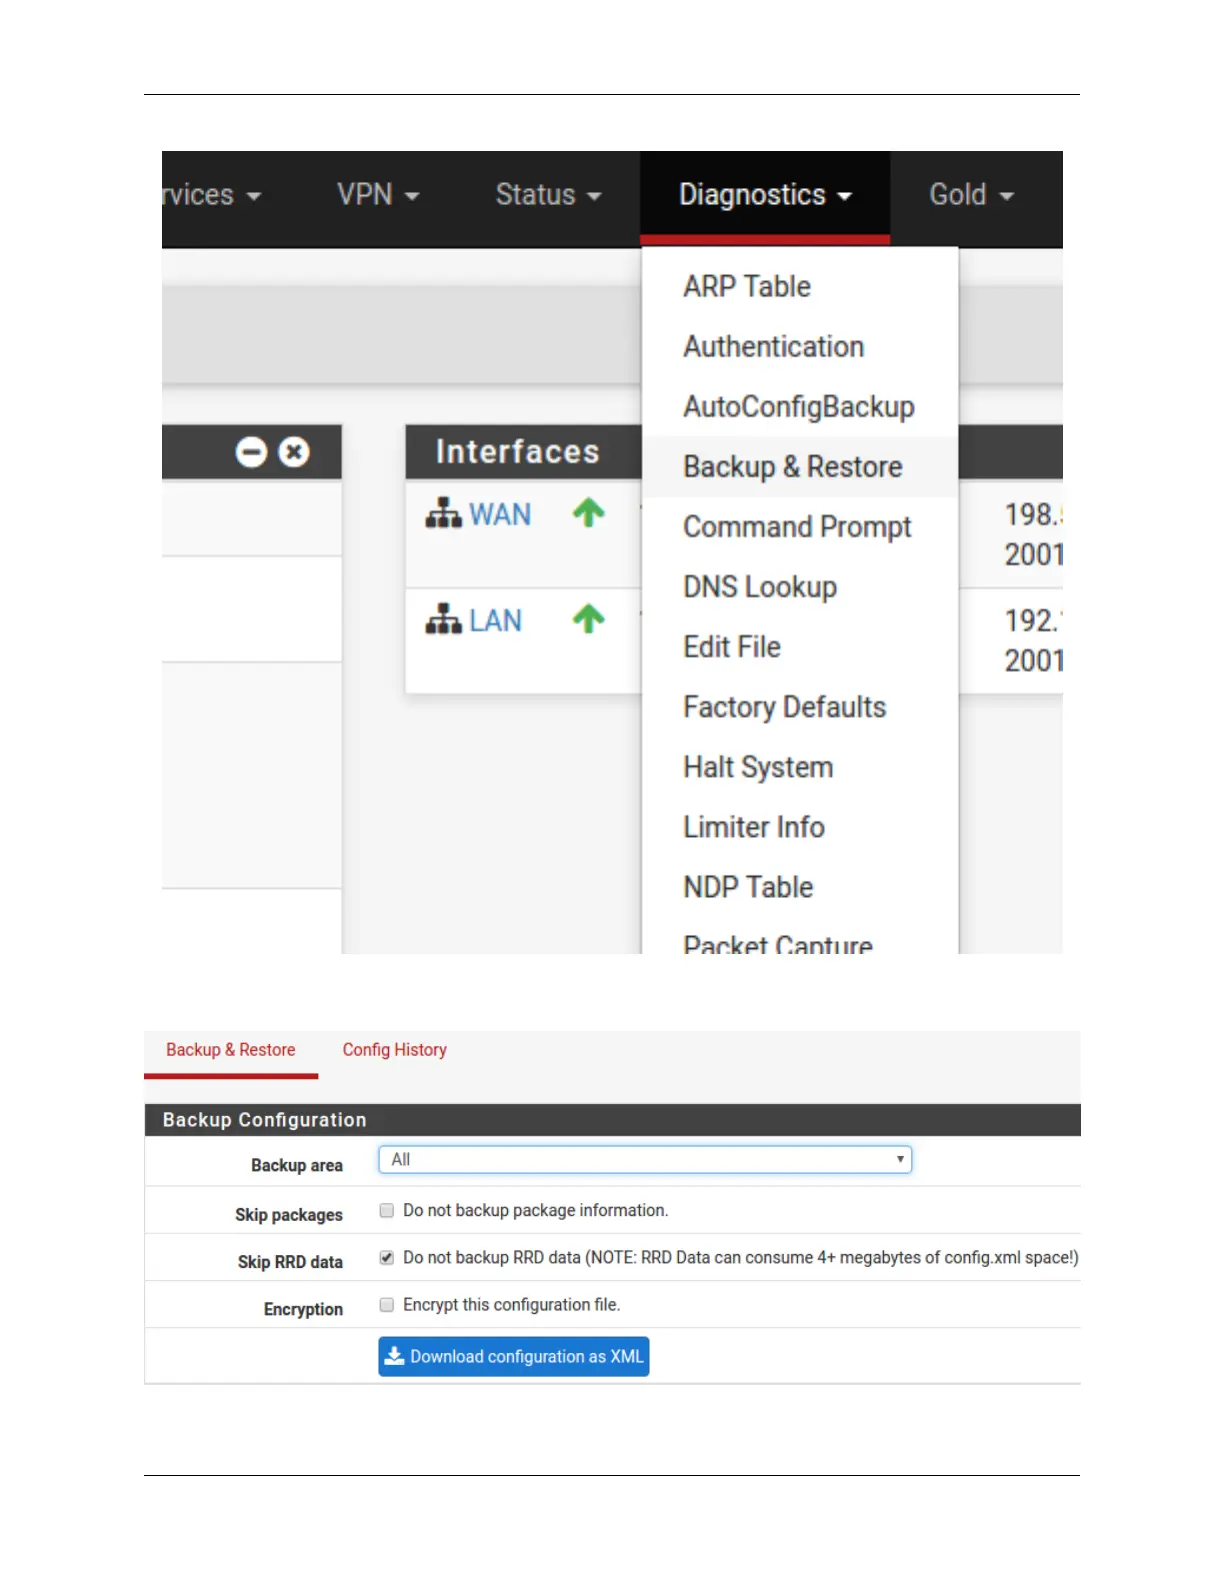Open the LAN interface link
The width and height of the screenshot is (1224, 1584).
pyautogui.click(x=495, y=620)
